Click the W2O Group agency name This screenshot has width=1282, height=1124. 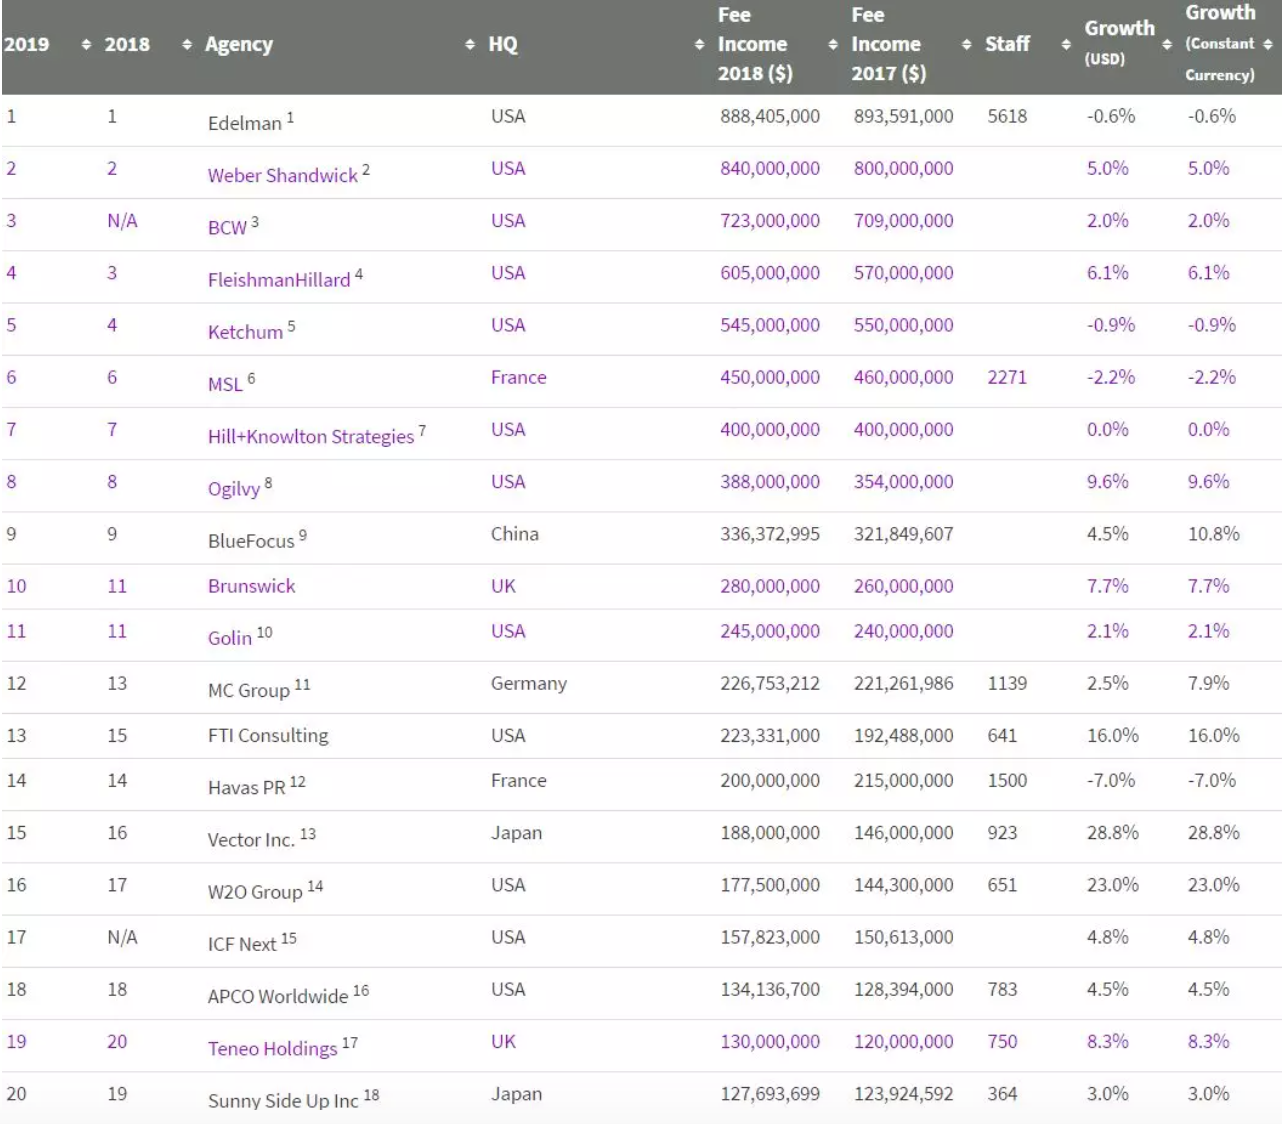(255, 892)
